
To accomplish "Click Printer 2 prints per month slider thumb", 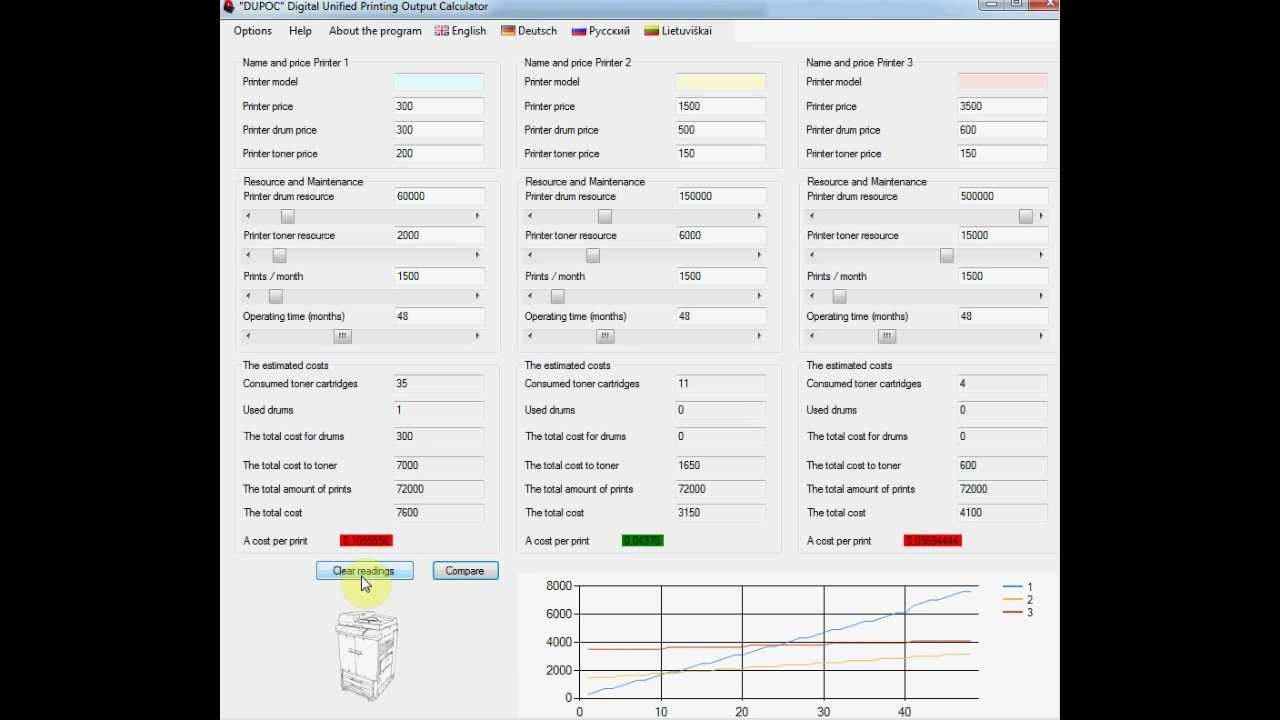I will click(558, 296).
